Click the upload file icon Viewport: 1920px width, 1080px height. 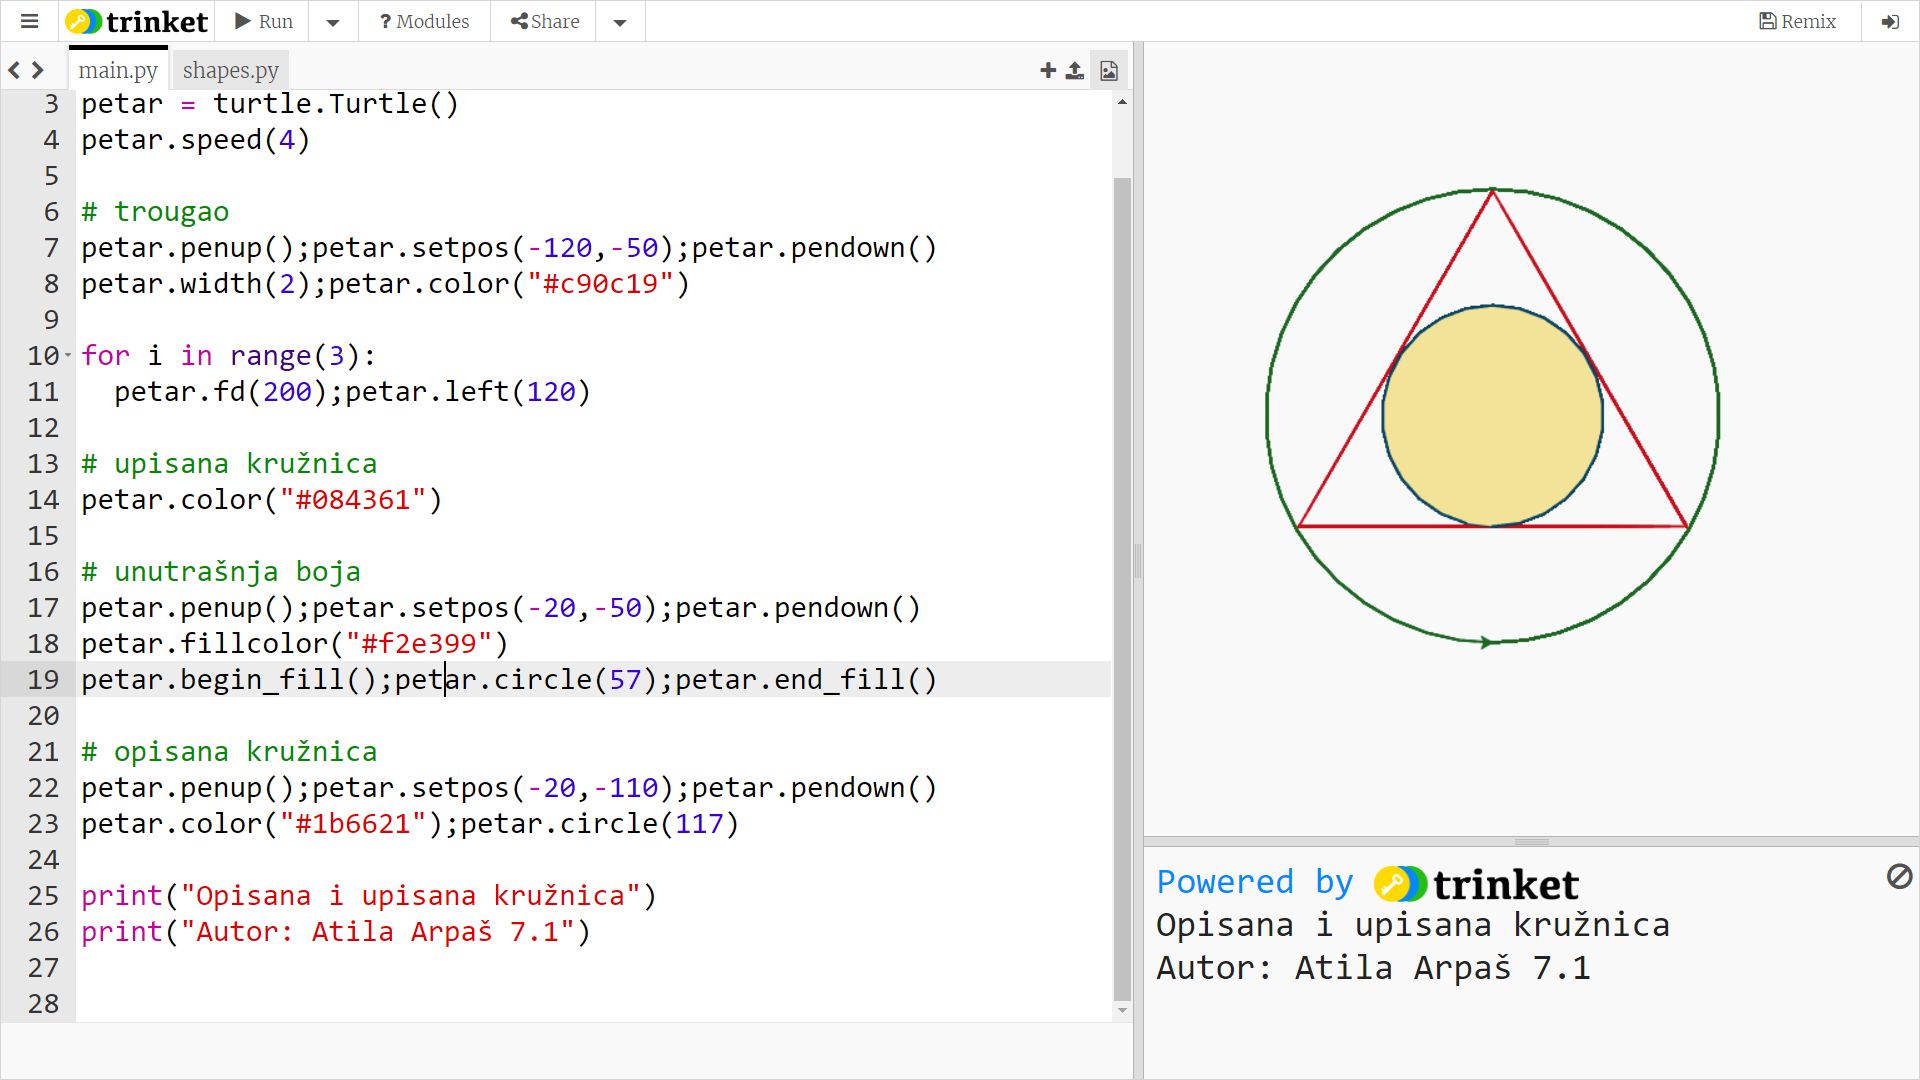pos(1075,70)
